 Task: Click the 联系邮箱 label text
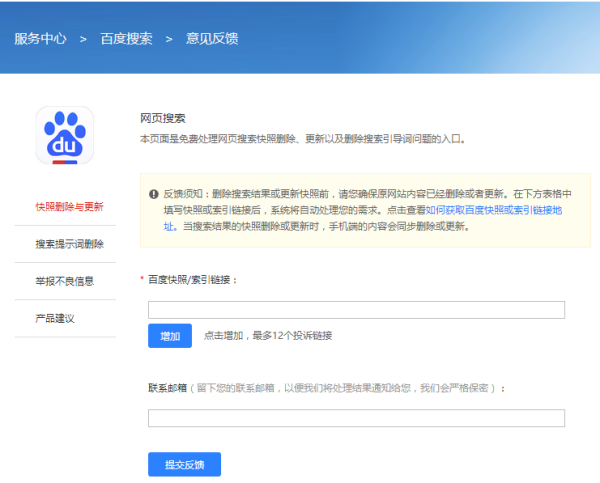tap(167, 388)
